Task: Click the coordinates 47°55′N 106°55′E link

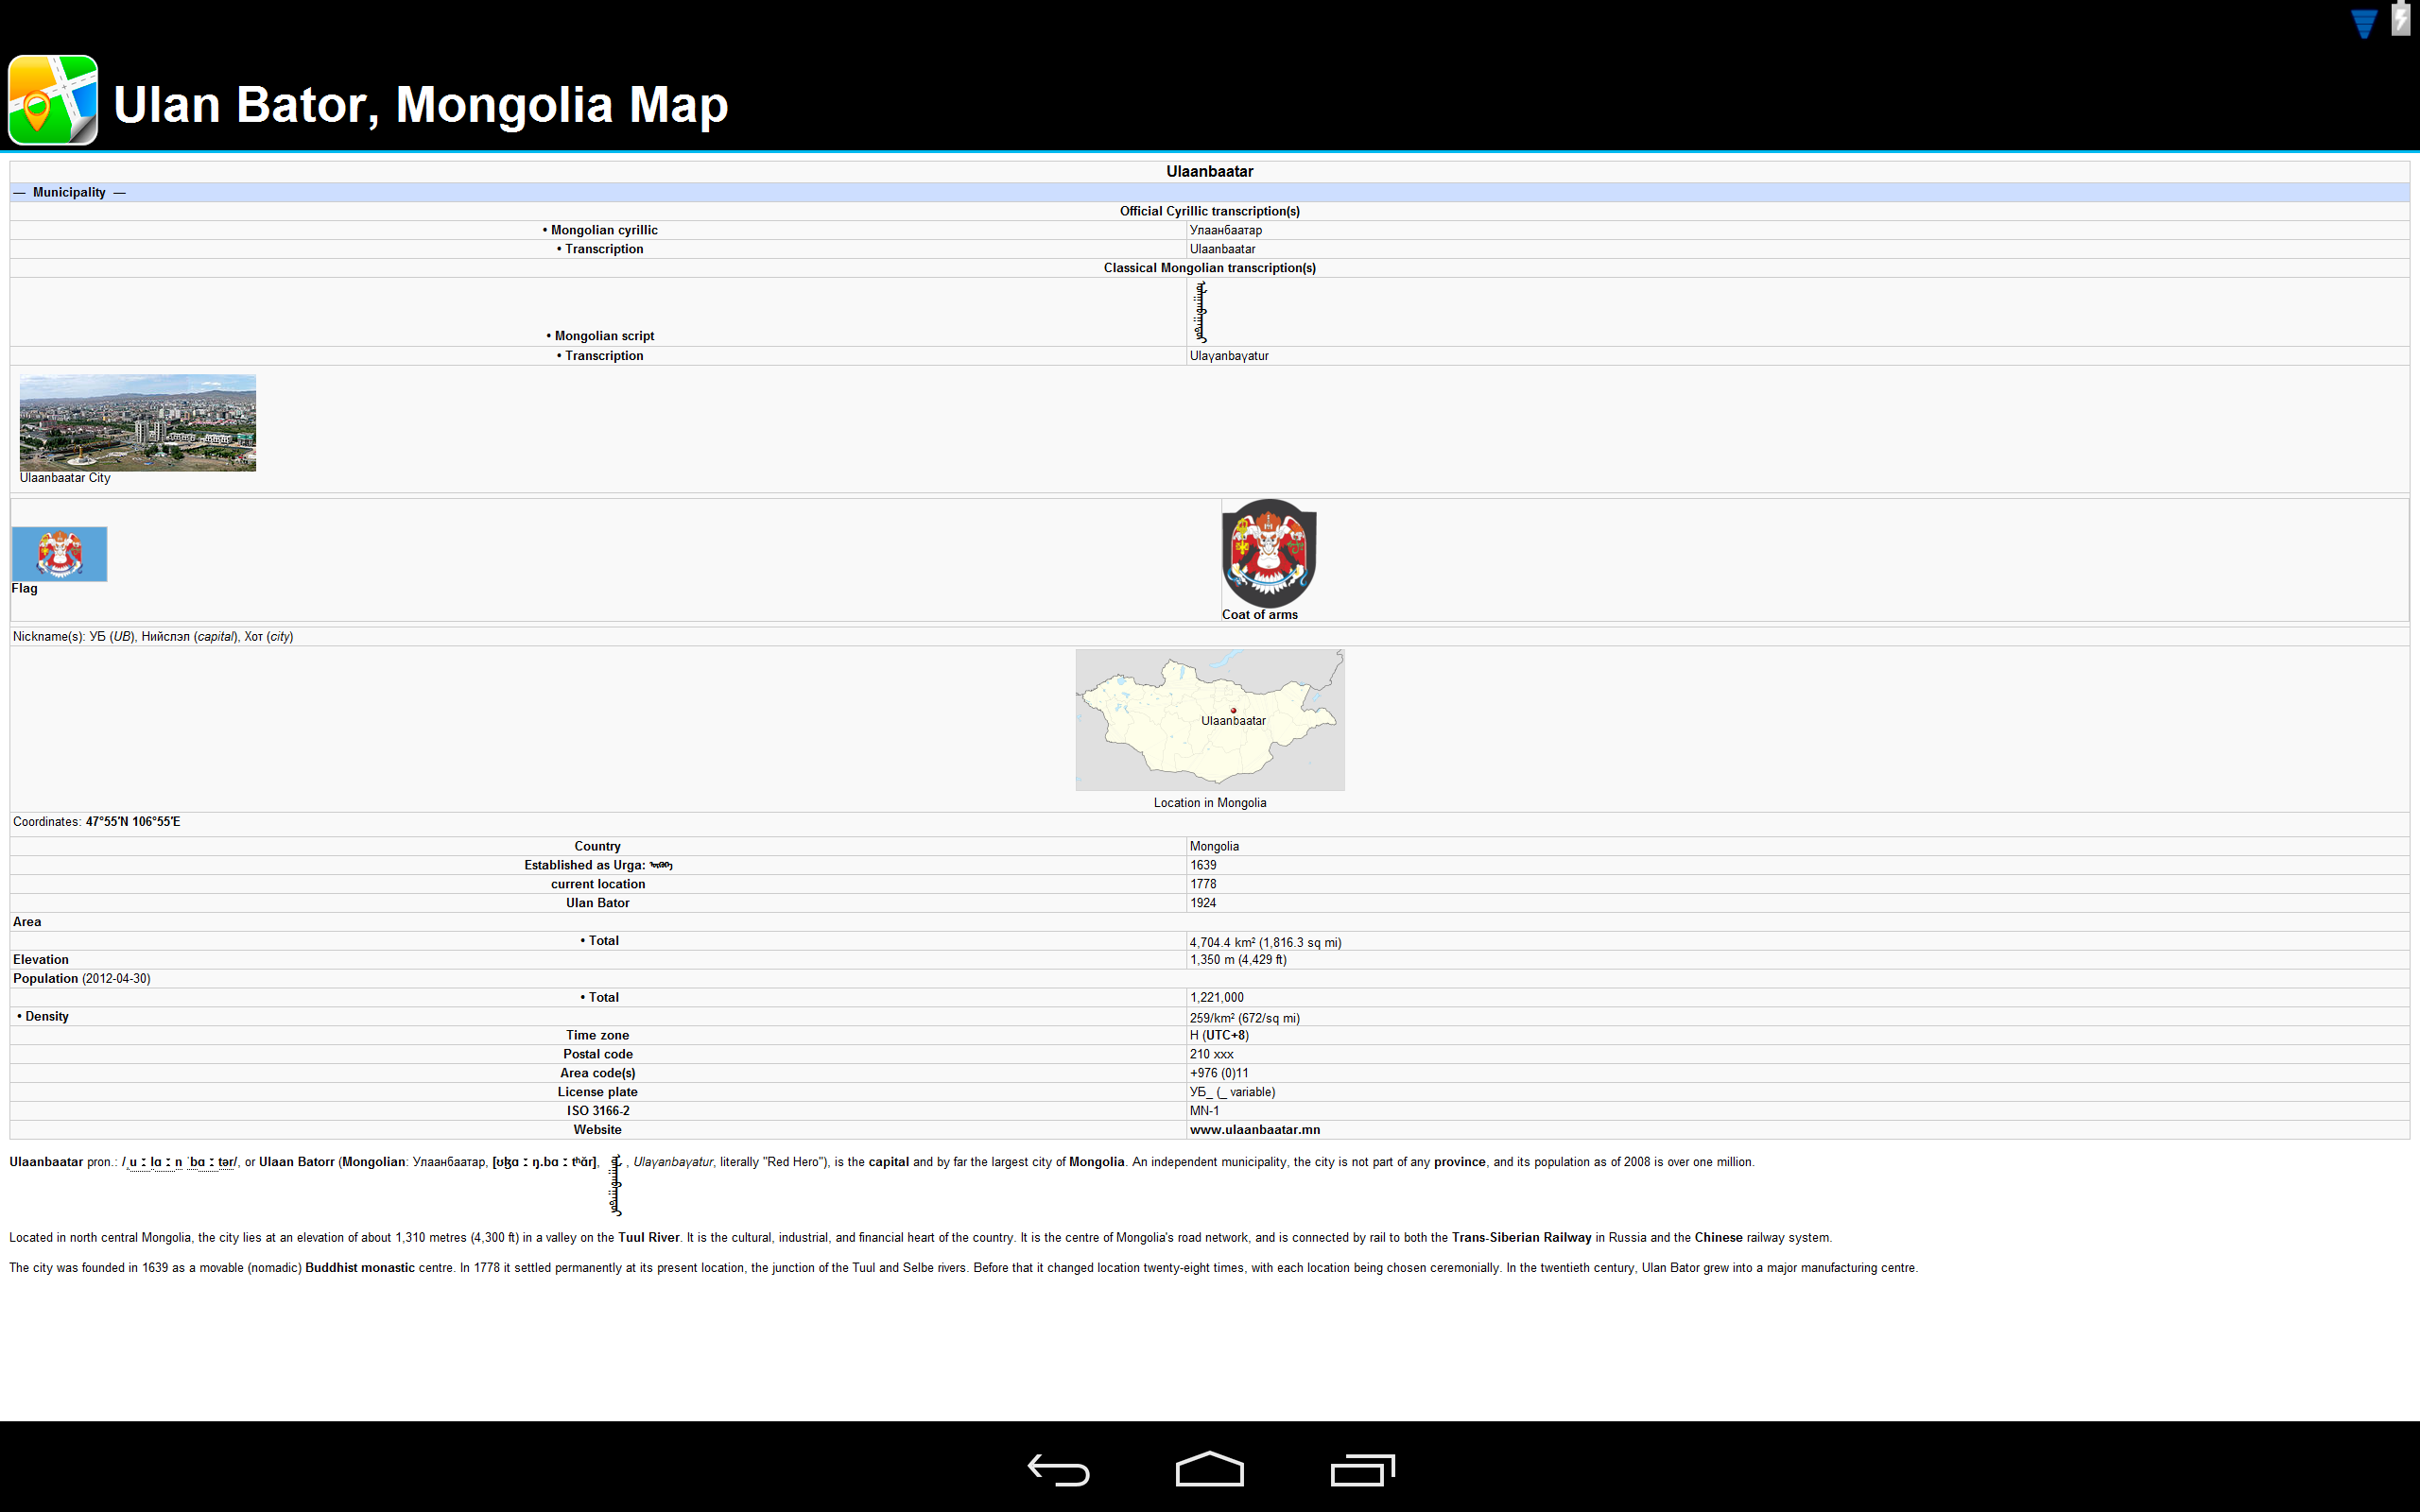Action: pyautogui.click(x=132, y=822)
